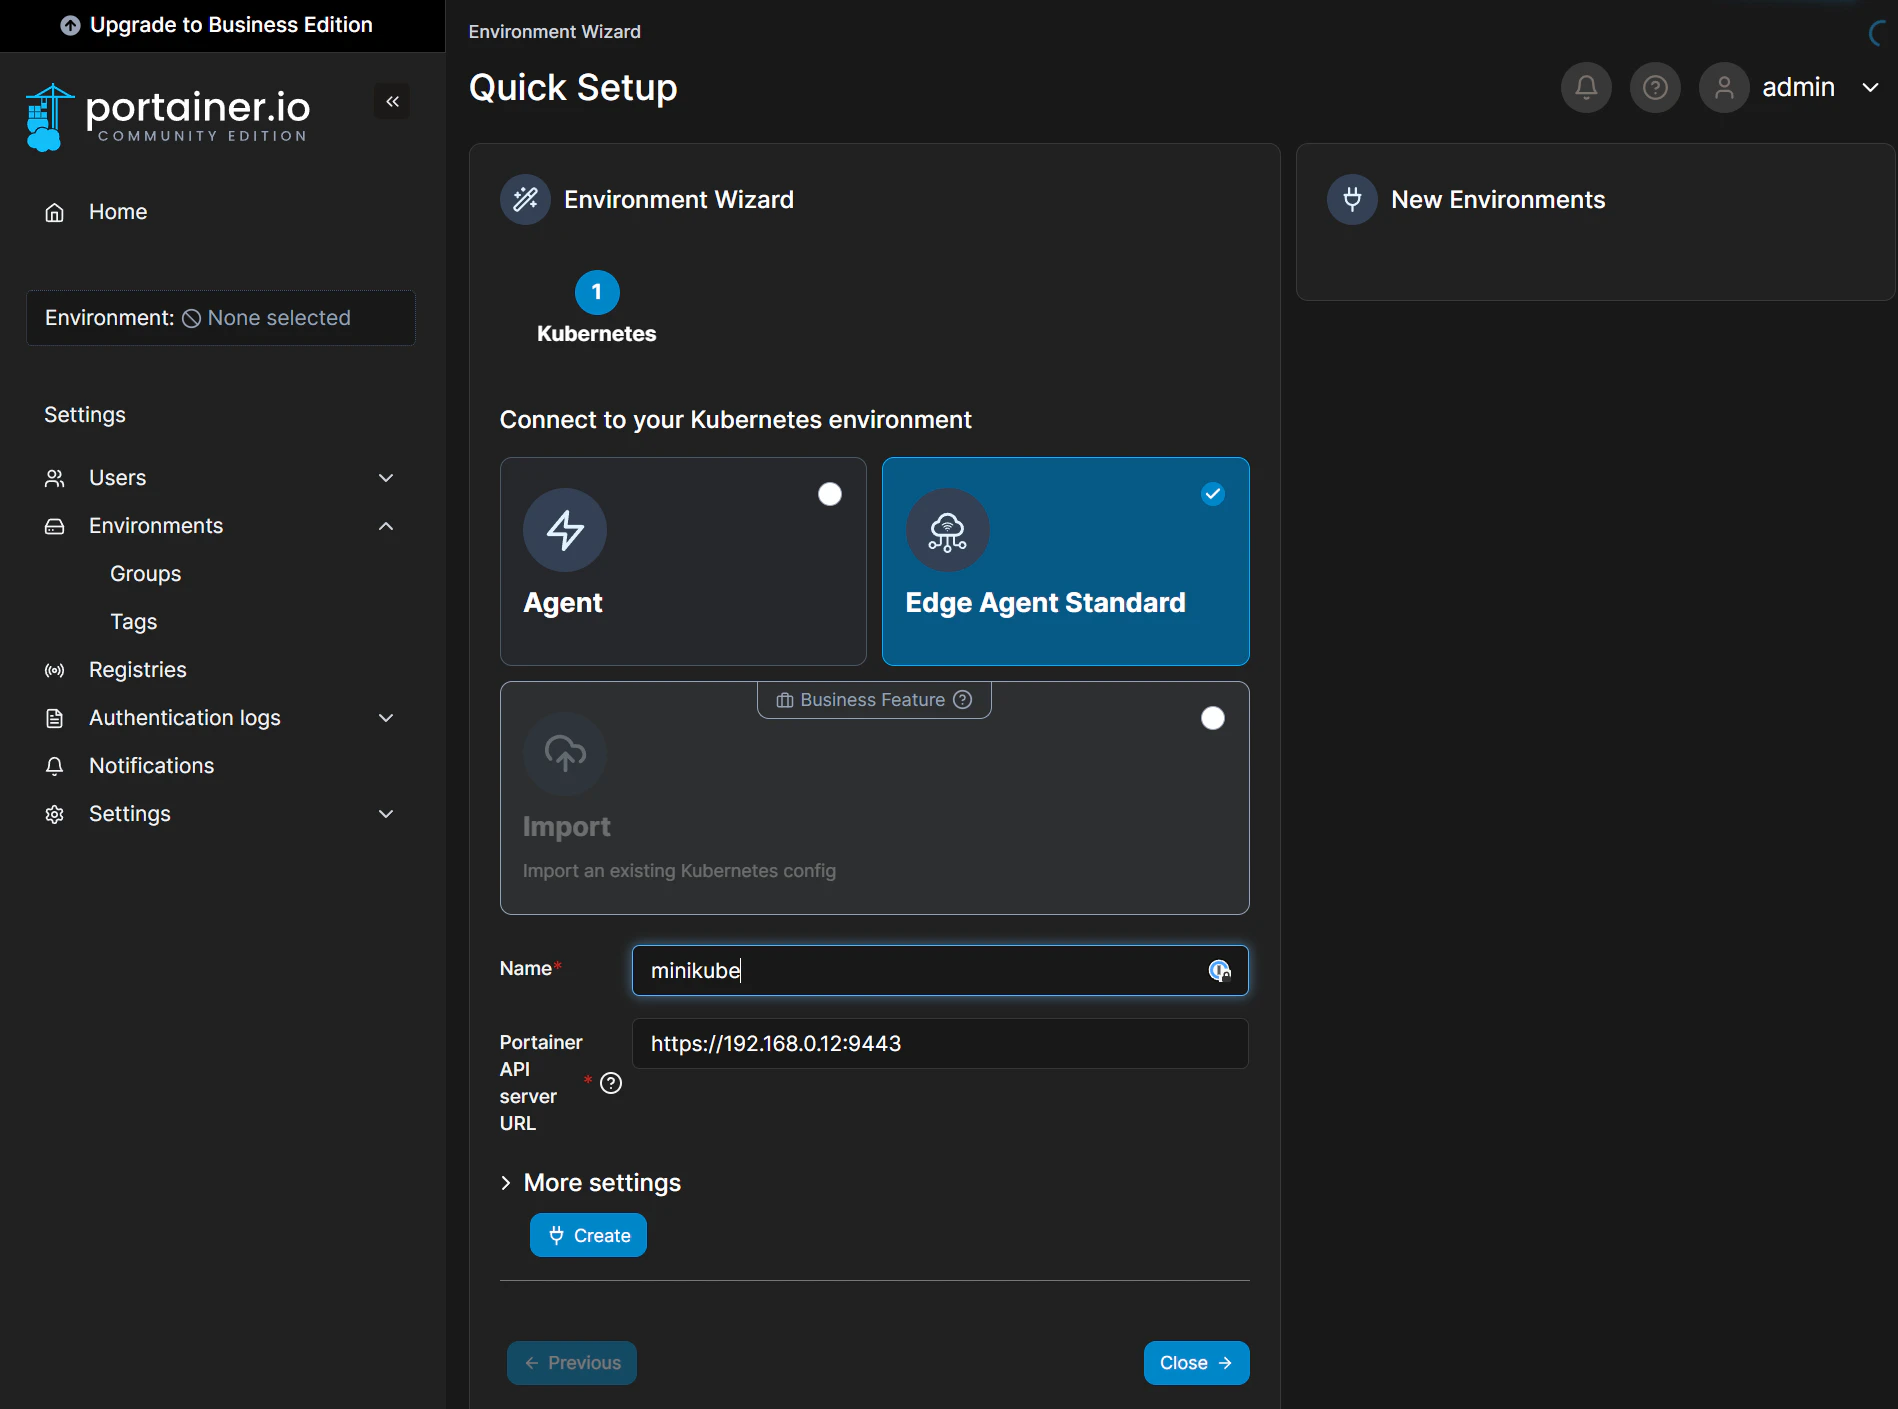Screen dimensions: 1898x1409
Task: Select the Import radio option
Action: 1213,718
